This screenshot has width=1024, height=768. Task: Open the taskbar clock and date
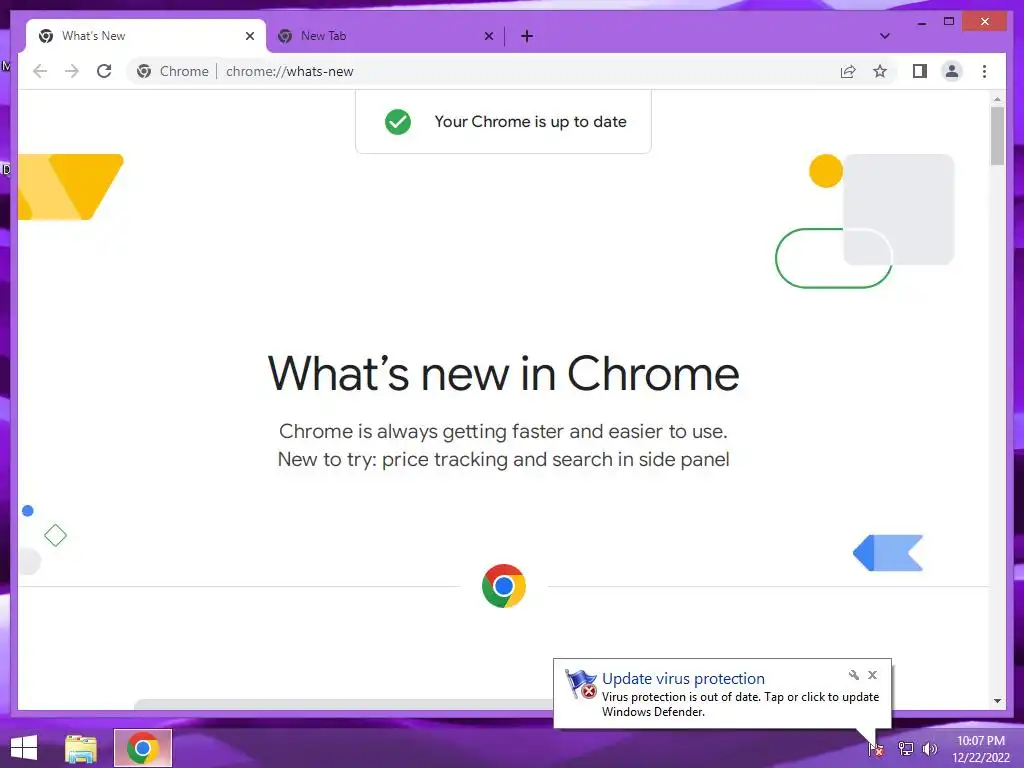[x=980, y=749]
